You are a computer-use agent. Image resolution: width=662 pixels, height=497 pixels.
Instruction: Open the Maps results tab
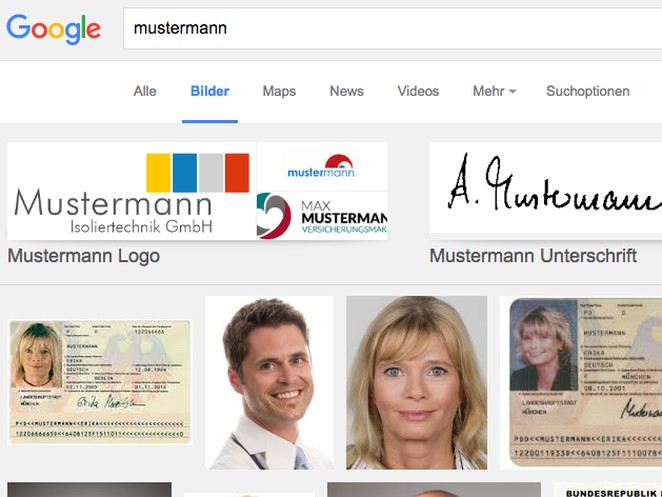coord(279,91)
